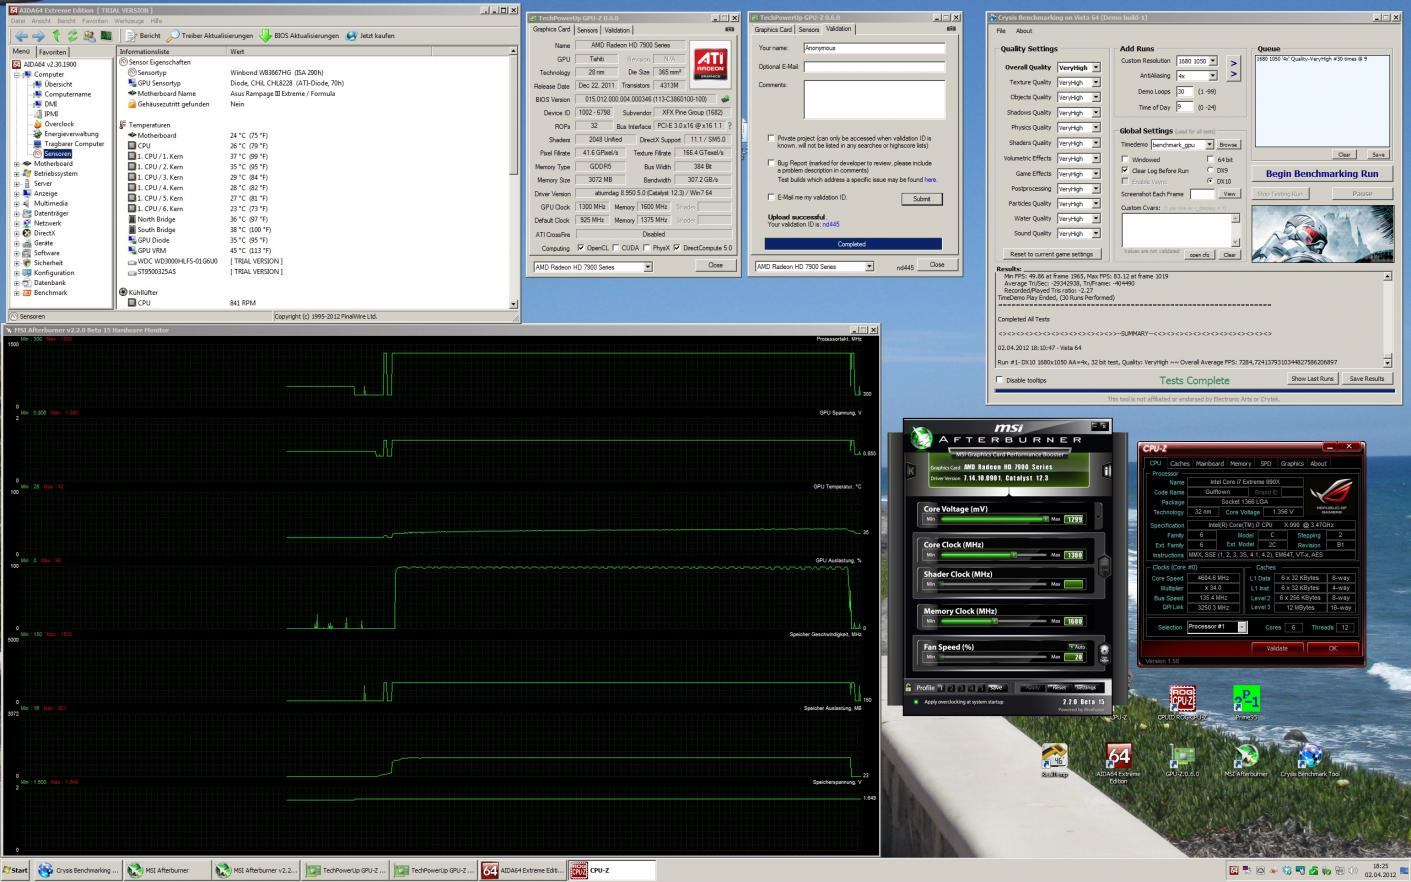Click AIDA64 green up arrow icon
This screenshot has height=882, width=1411.
click(57, 36)
